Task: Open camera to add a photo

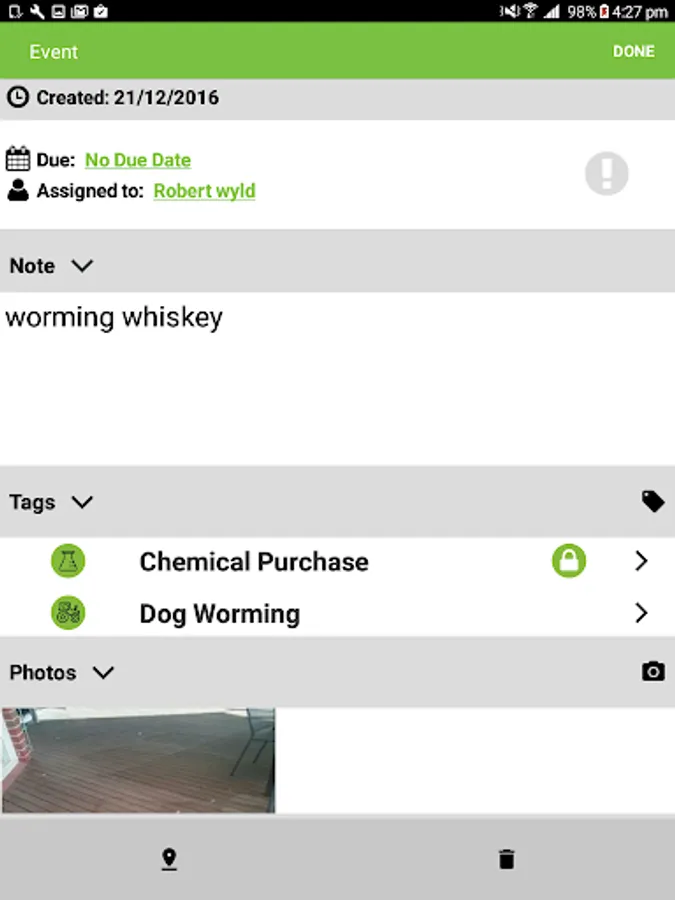Action: [653, 672]
